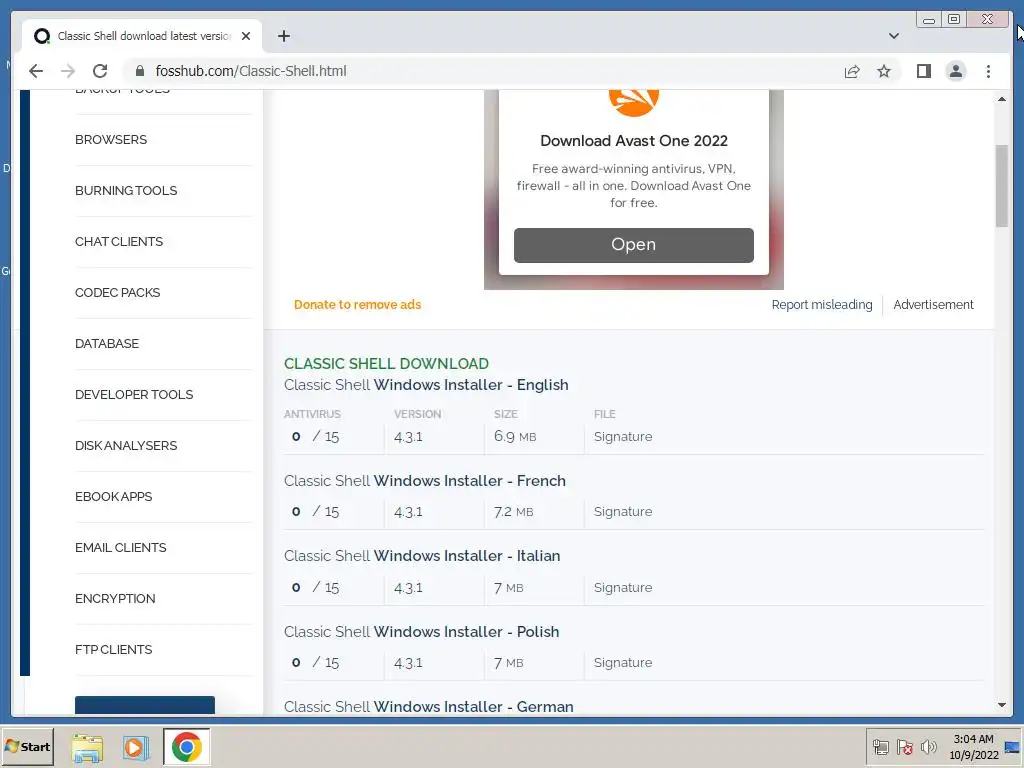Open Chrome three-dot menu

coord(988,71)
